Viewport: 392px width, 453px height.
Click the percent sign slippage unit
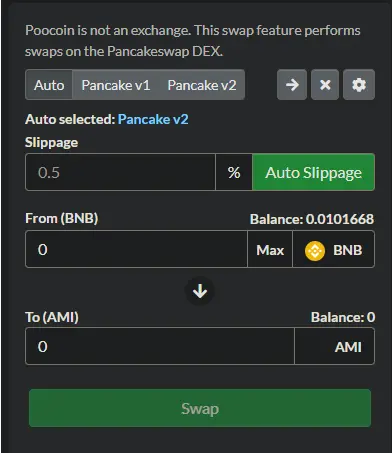pos(234,172)
